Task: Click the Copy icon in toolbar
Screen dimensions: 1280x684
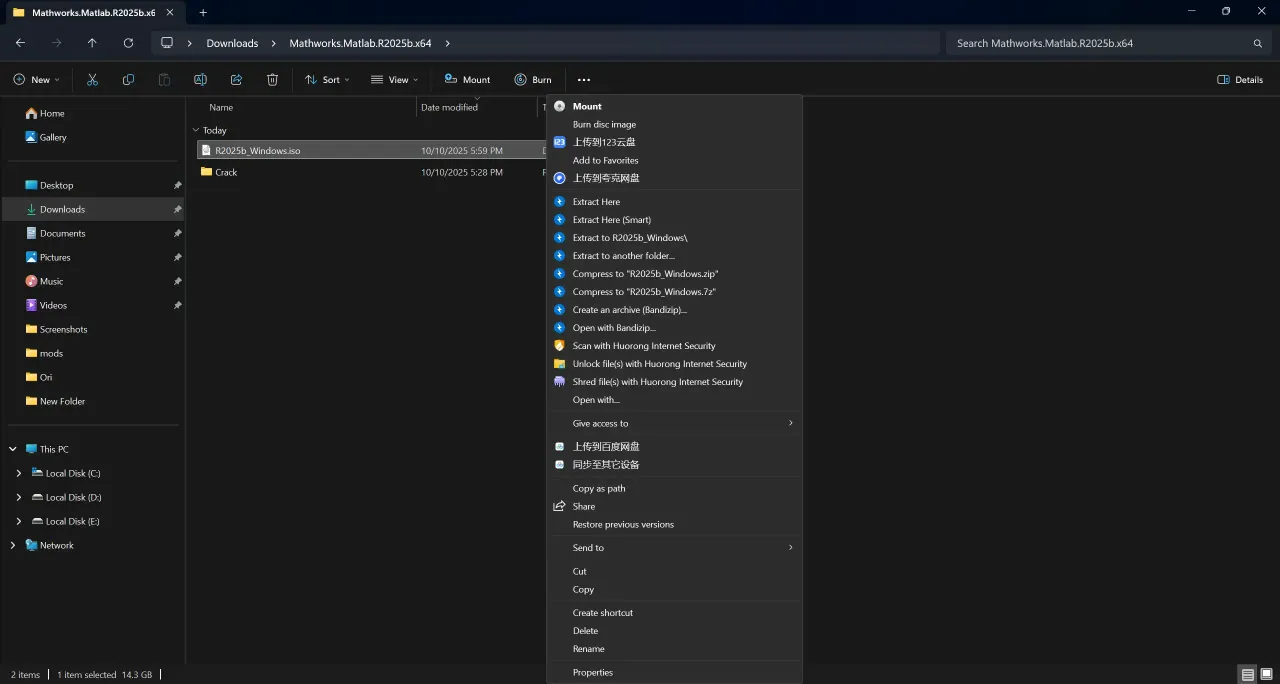Action: (128, 80)
